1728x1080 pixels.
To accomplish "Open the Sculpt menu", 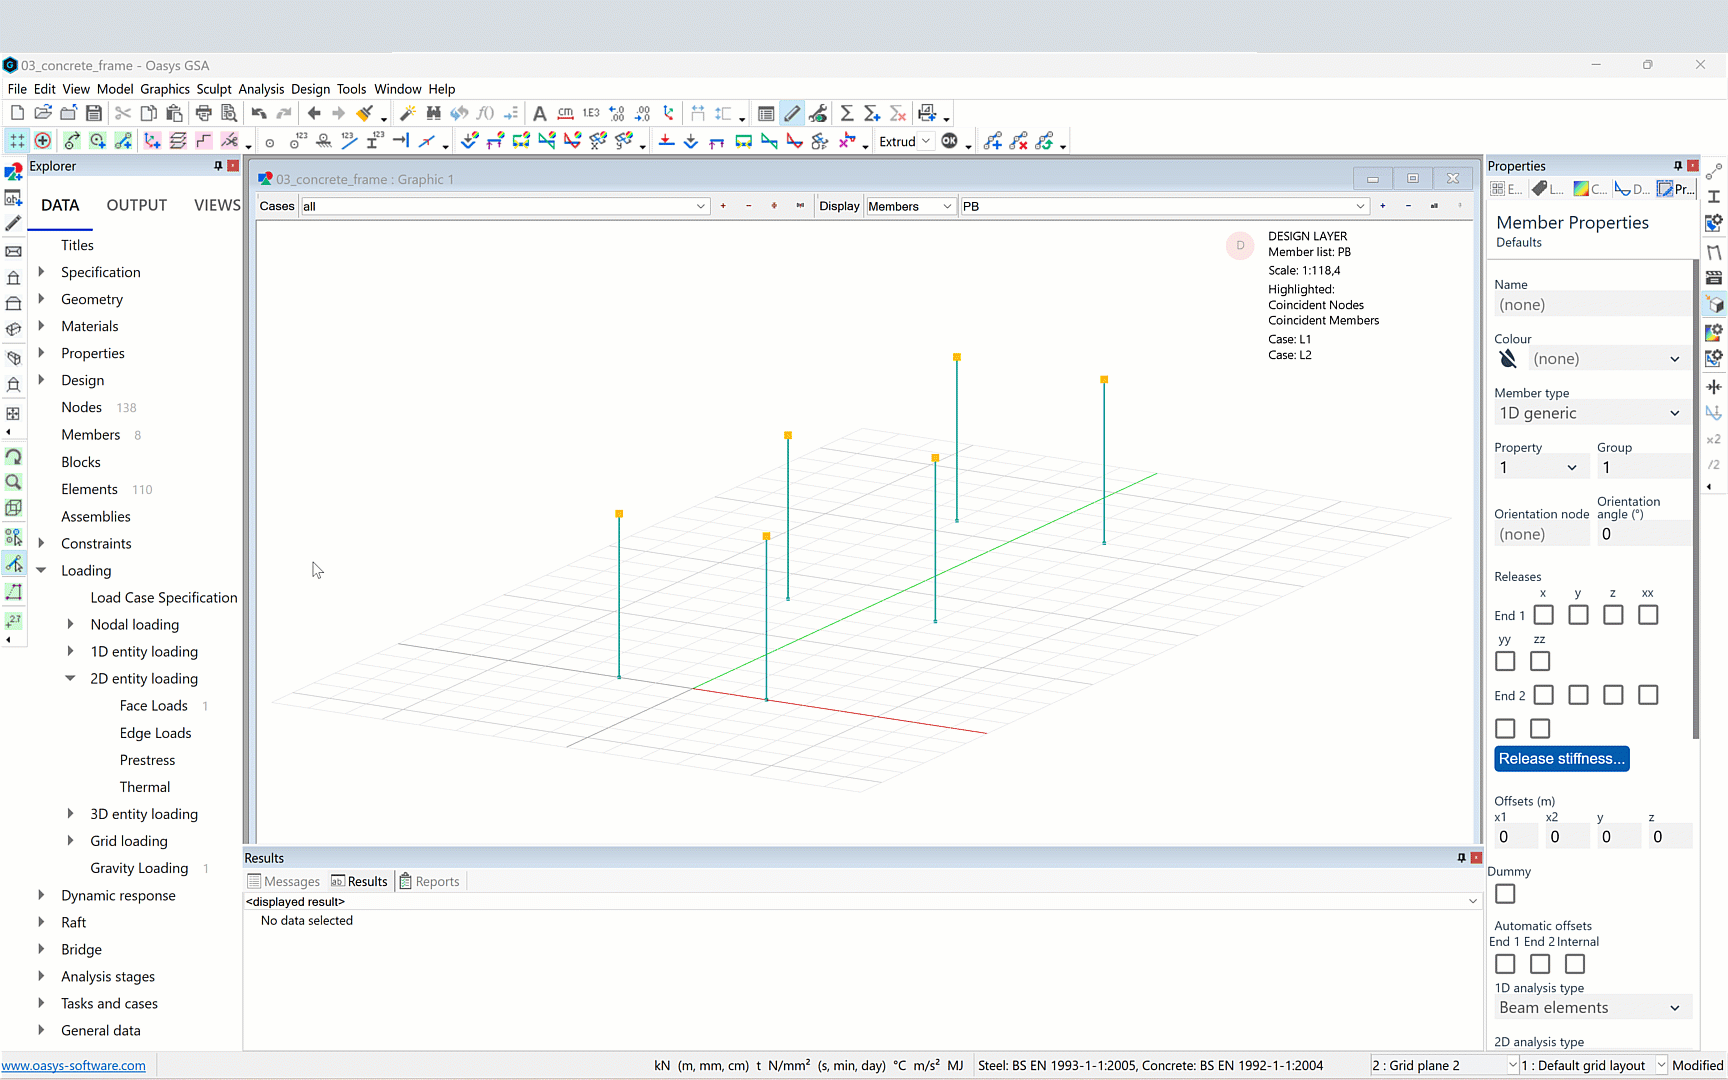I will (213, 89).
